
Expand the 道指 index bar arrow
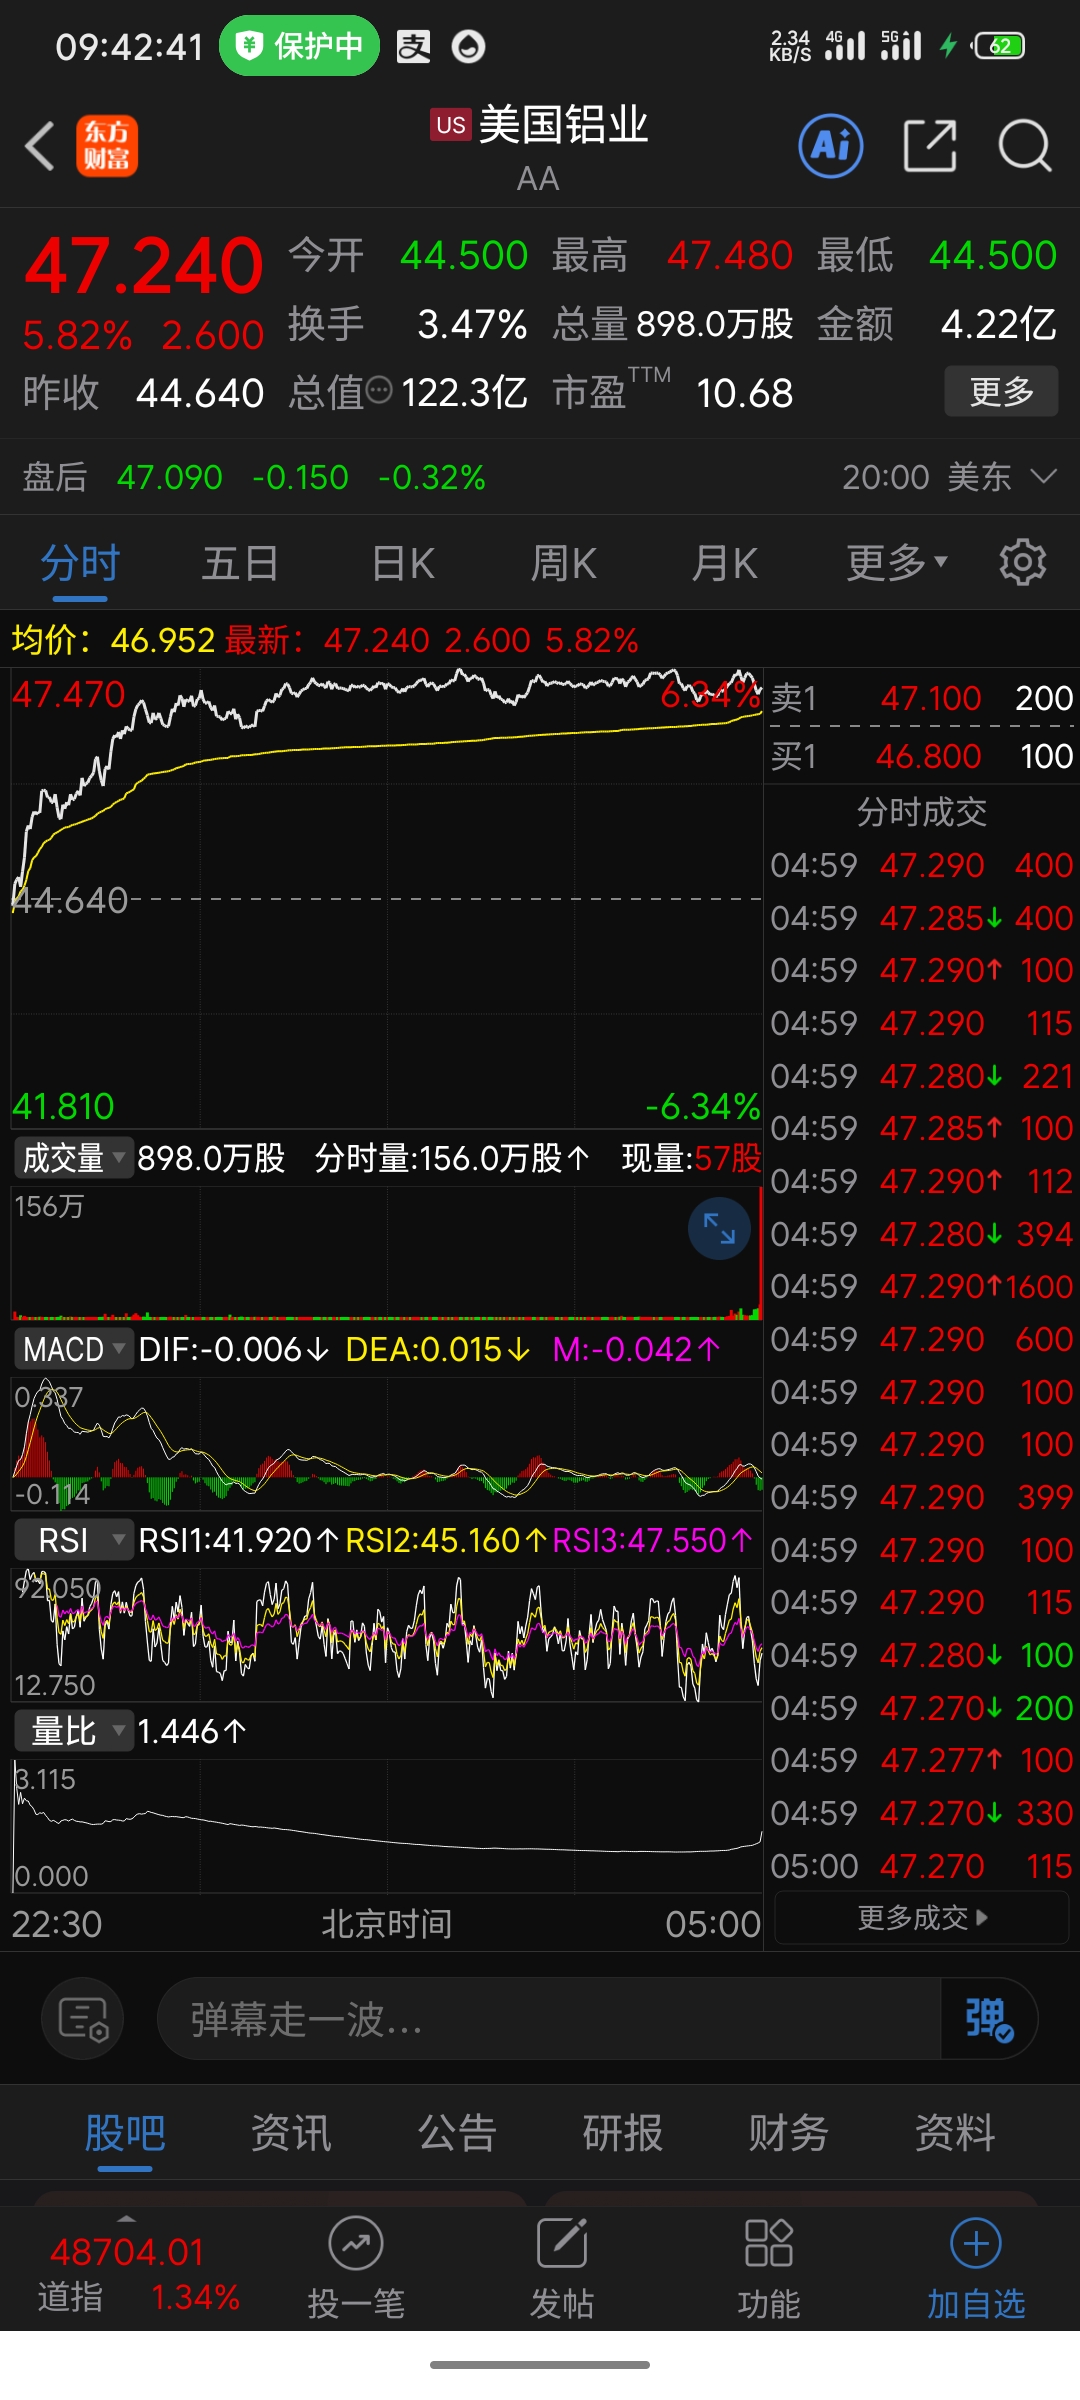coord(127,2219)
